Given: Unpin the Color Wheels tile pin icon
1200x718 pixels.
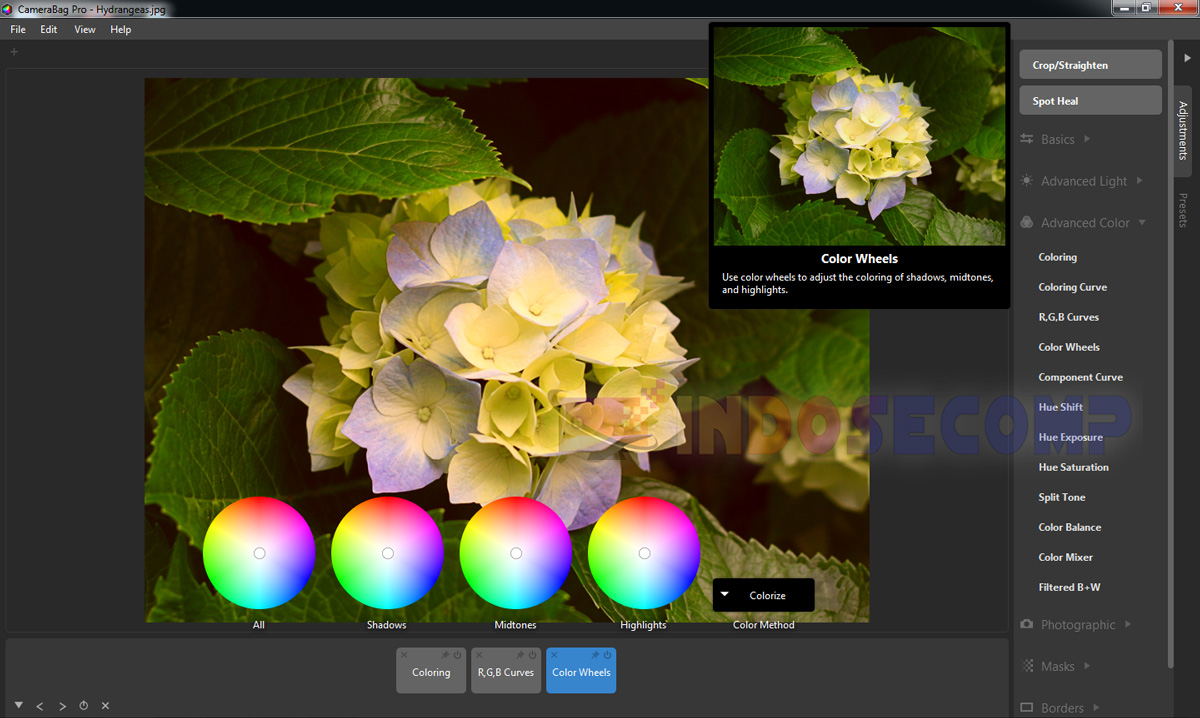Looking at the screenshot, I should pos(593,654).
